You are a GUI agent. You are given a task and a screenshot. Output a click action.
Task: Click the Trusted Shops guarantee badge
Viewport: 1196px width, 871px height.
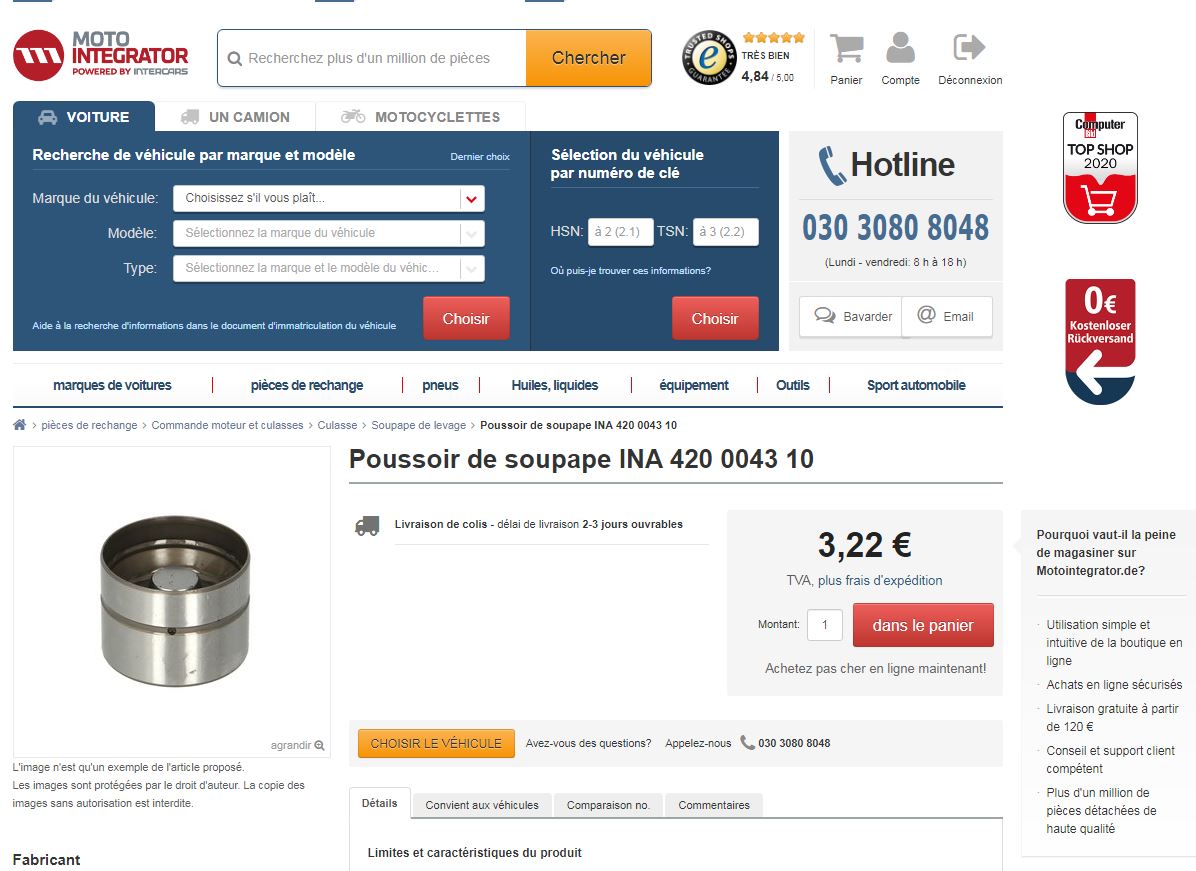[709, 57]
